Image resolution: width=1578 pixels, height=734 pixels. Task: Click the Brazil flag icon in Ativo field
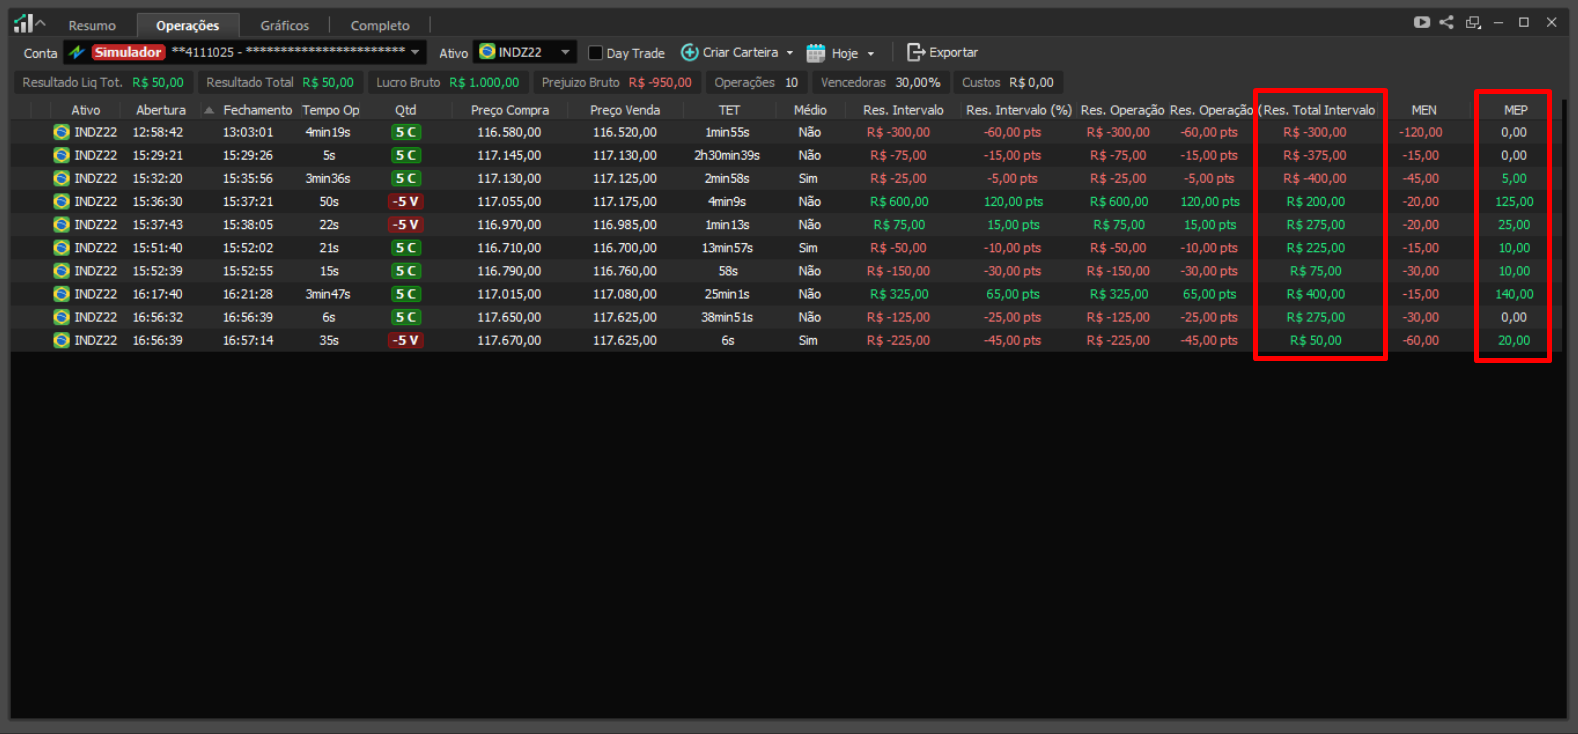[x=487, y=52]
